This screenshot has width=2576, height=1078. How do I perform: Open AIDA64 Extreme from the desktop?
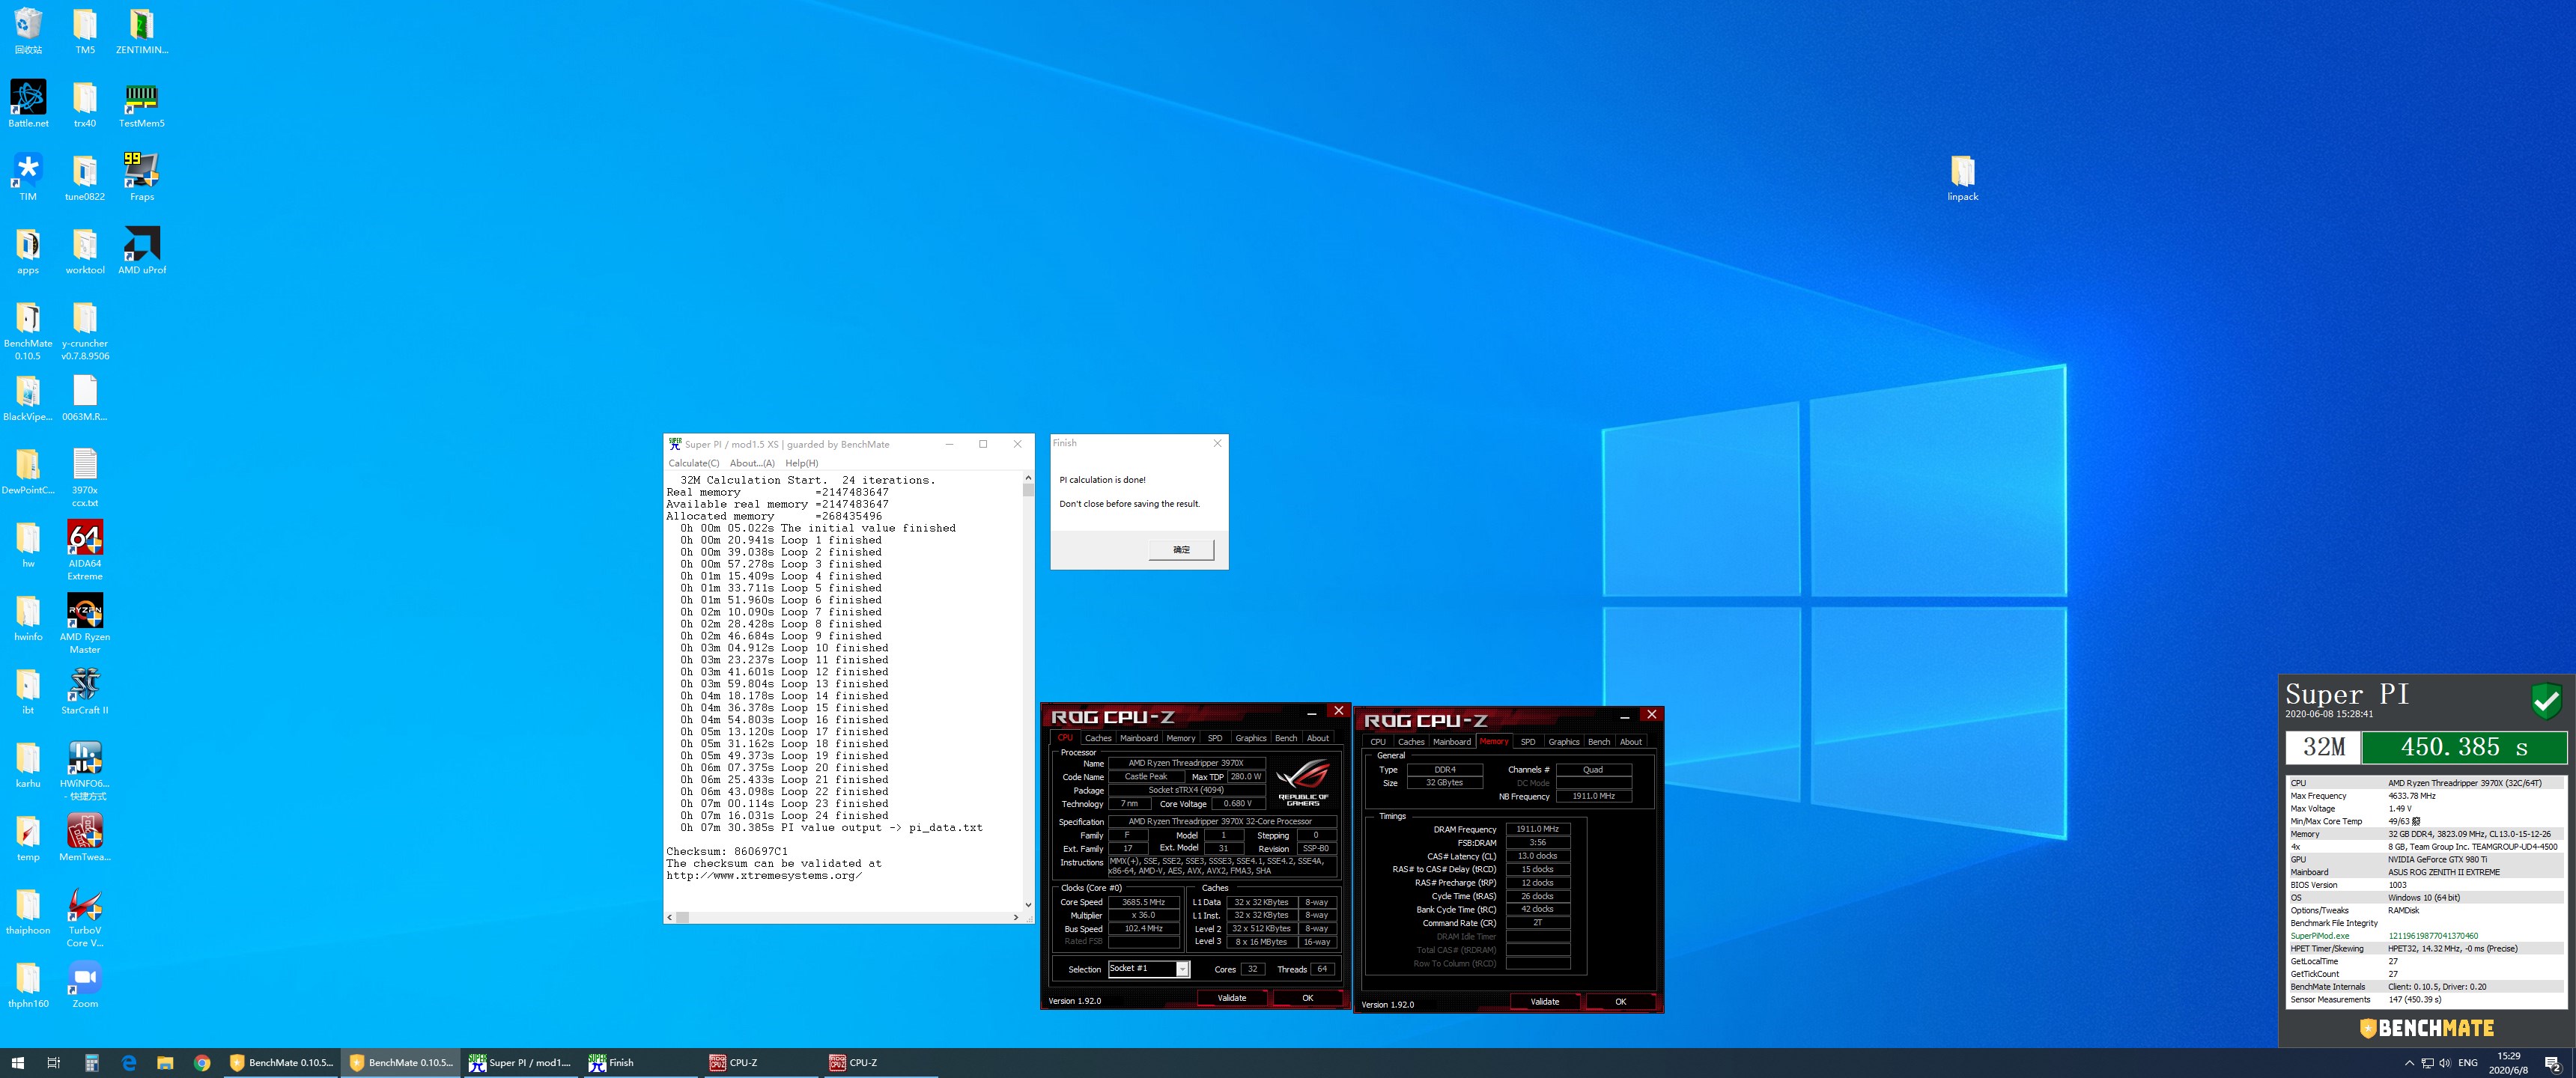85,551
